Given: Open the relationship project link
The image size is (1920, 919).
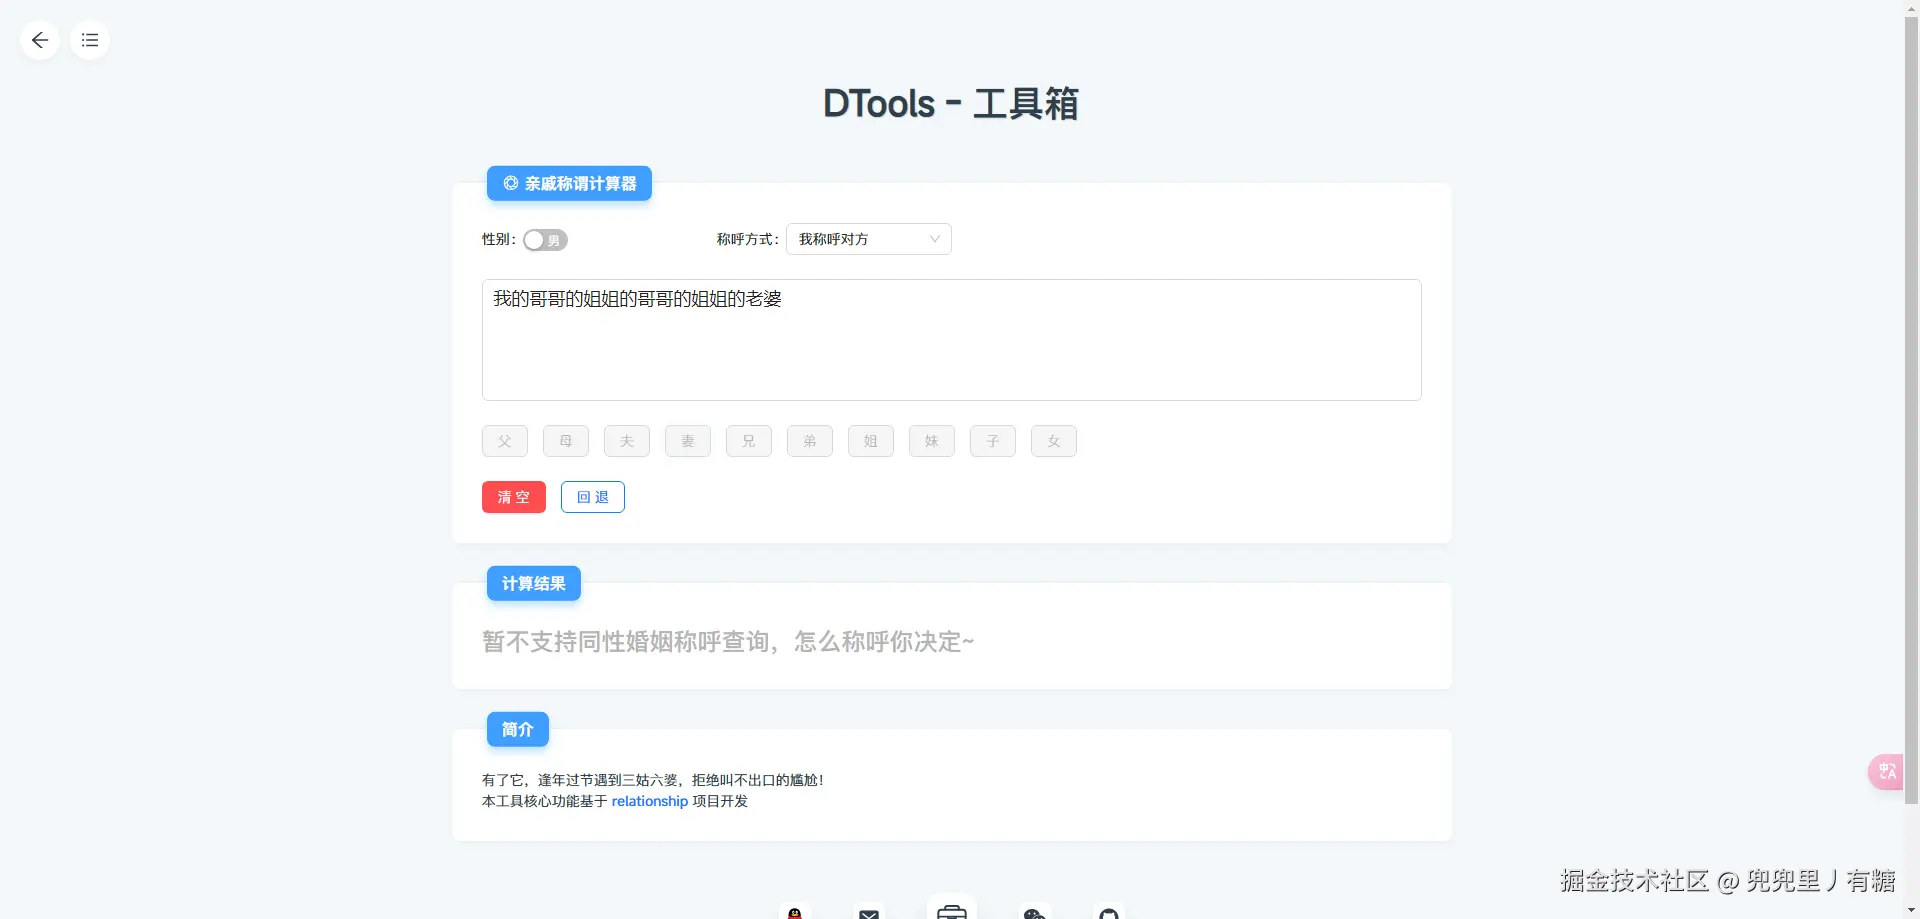Looking at the screenshot, I should pyautogui.click(x=650, y=801).
